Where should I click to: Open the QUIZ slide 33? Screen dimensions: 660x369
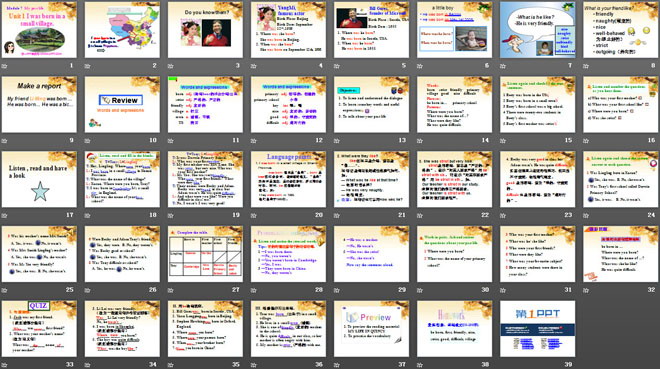tap(39, 329)
